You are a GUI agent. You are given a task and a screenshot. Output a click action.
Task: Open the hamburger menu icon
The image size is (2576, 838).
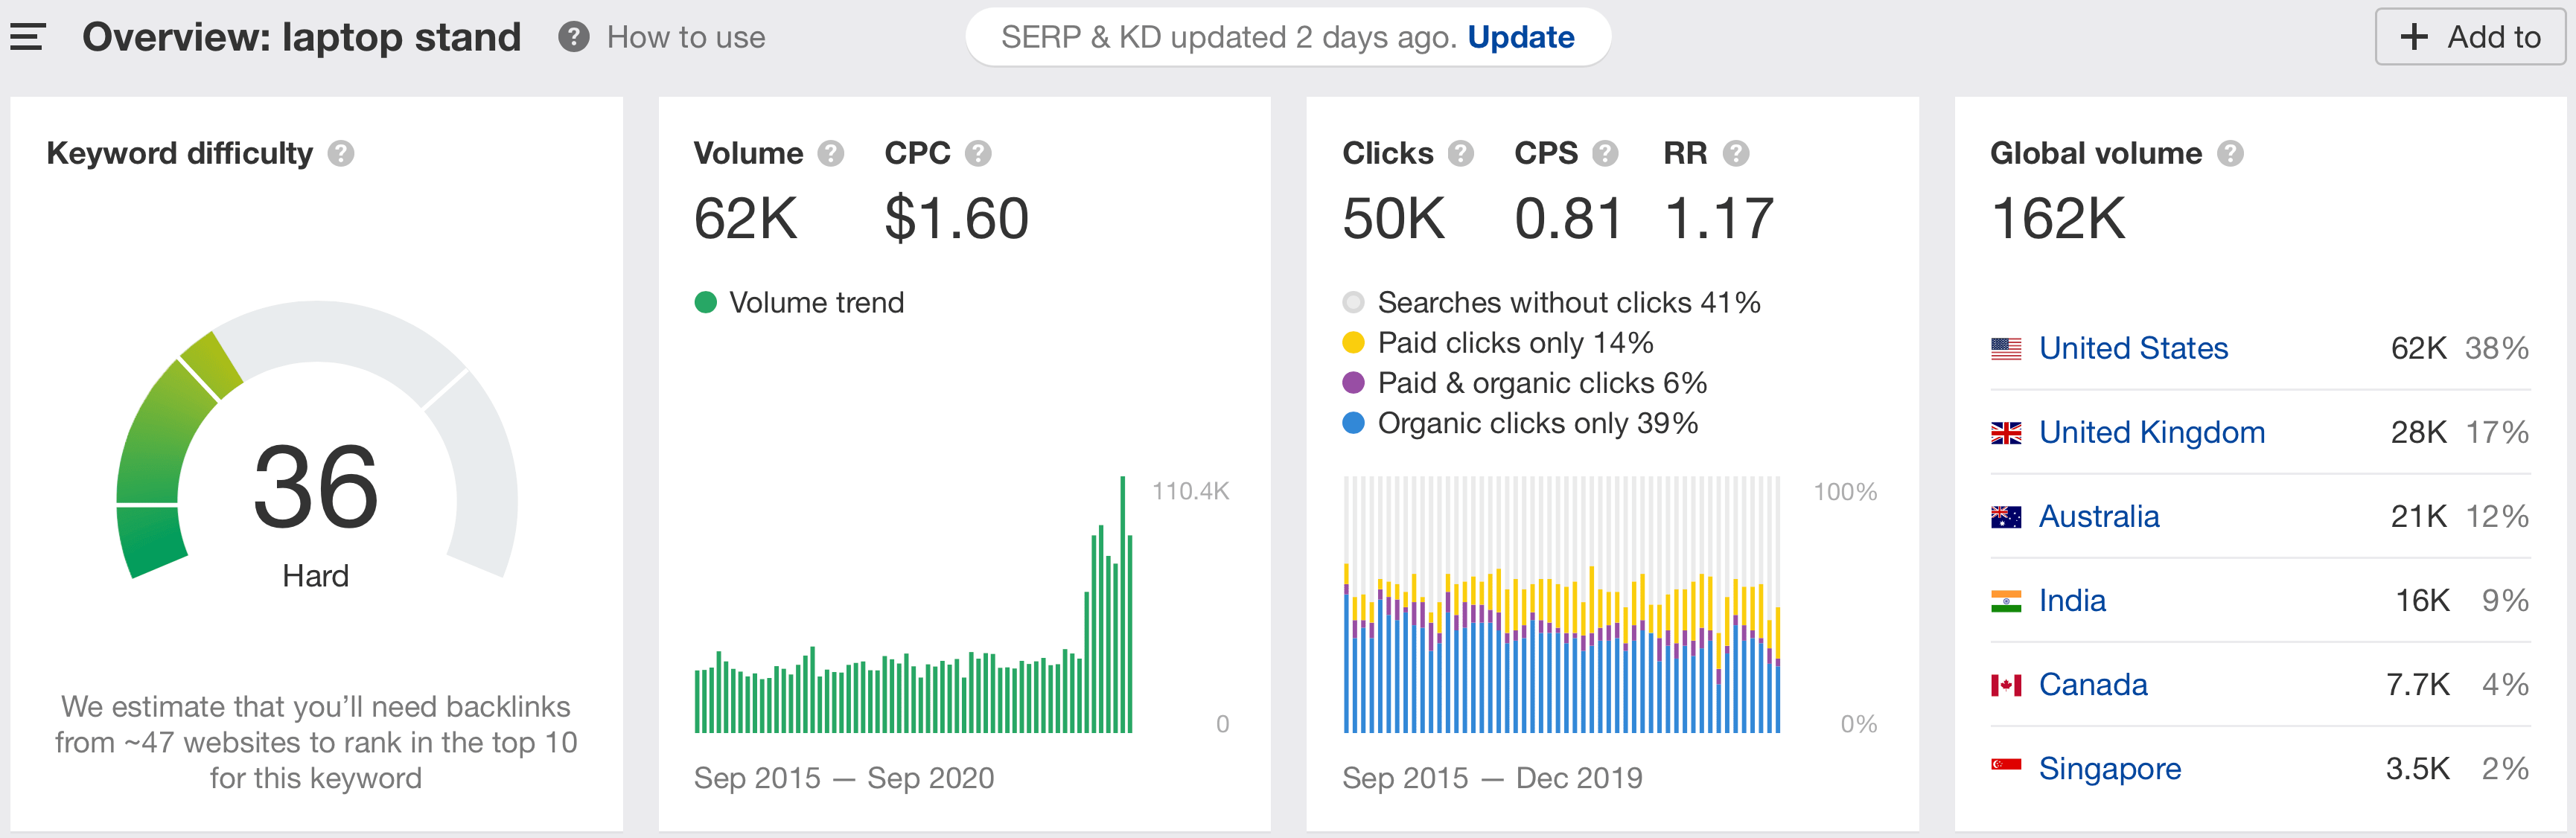(x=27, y=37)
